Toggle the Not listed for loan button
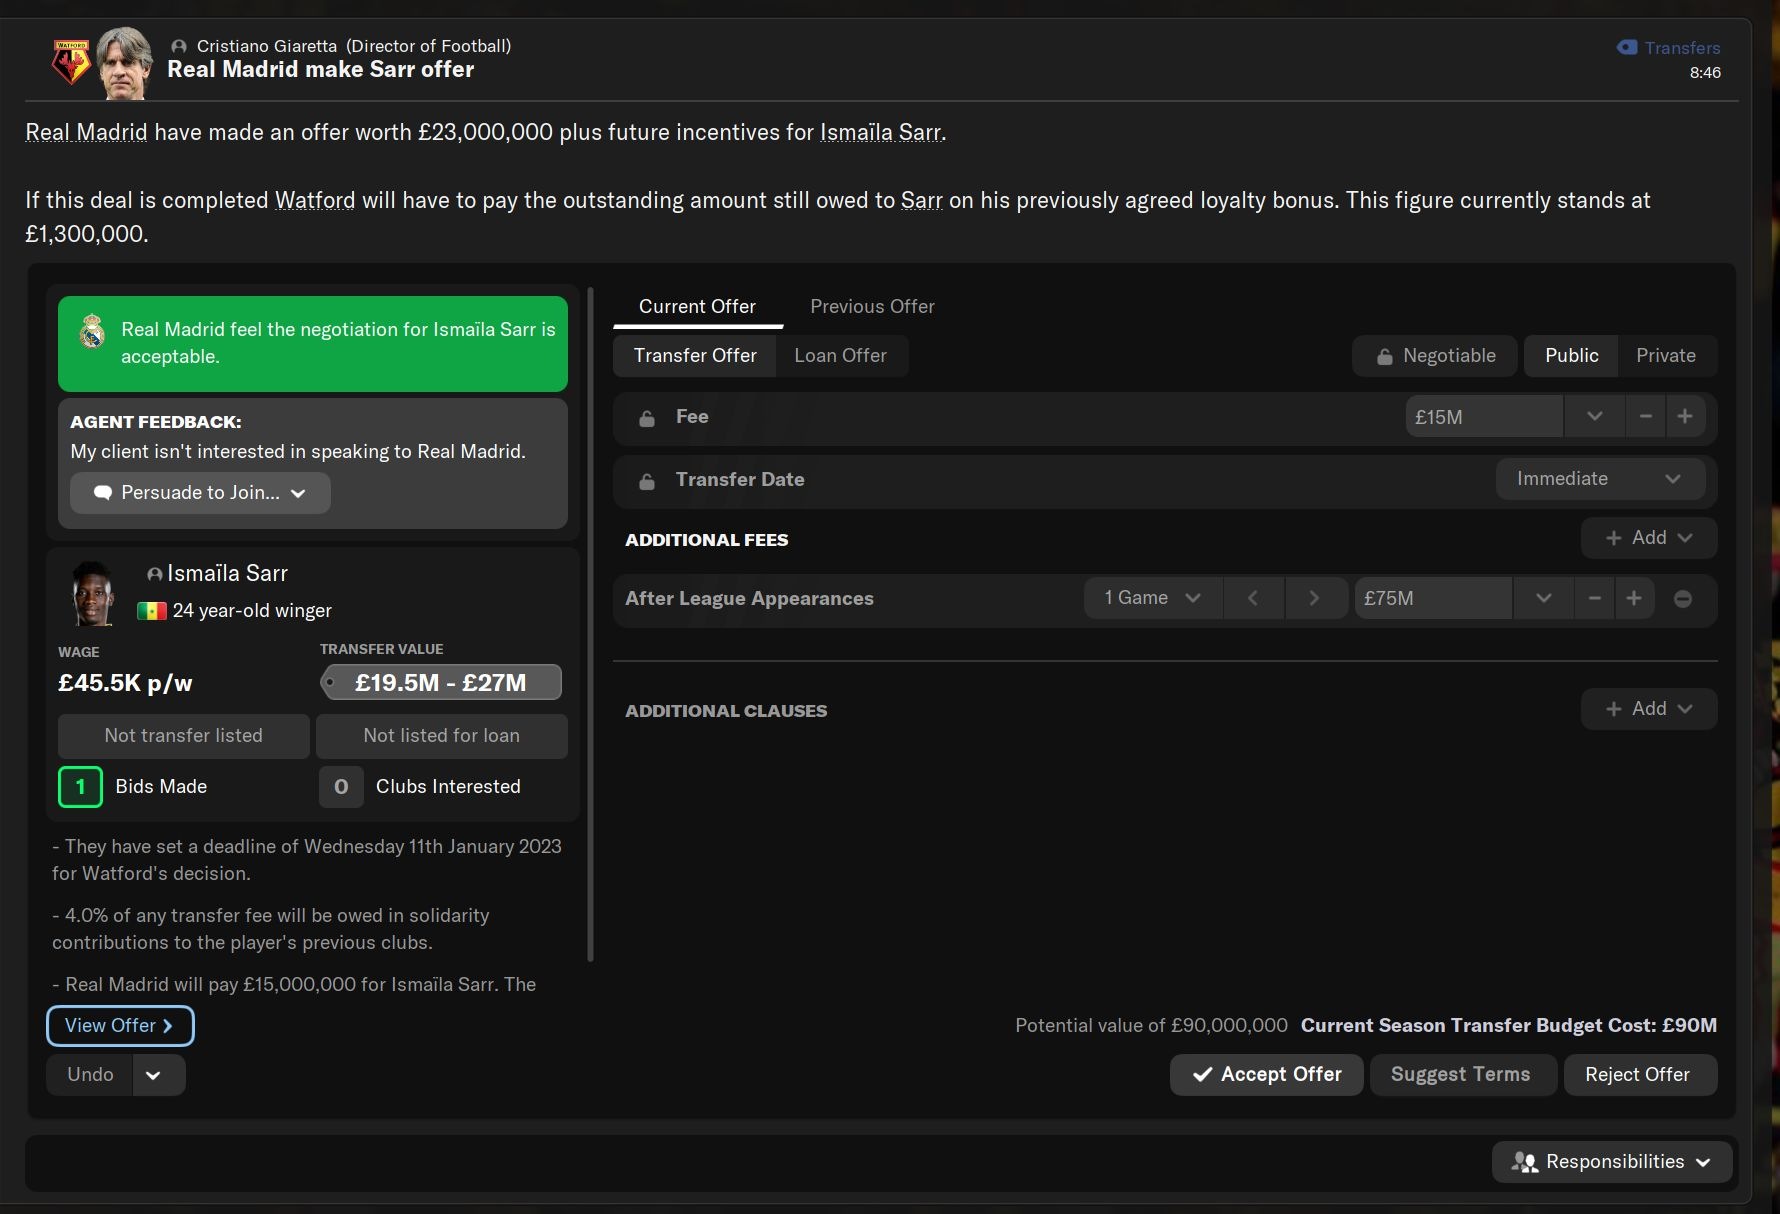1780x1214 pixels. 441,736
